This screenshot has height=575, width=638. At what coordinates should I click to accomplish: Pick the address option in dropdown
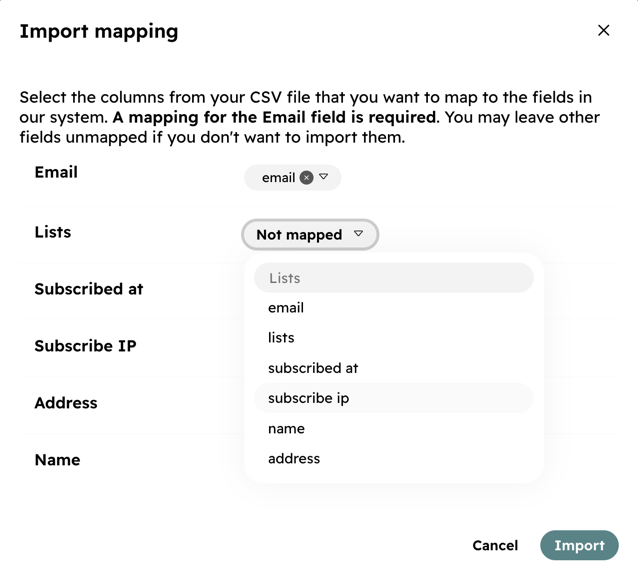coord(294,458)
